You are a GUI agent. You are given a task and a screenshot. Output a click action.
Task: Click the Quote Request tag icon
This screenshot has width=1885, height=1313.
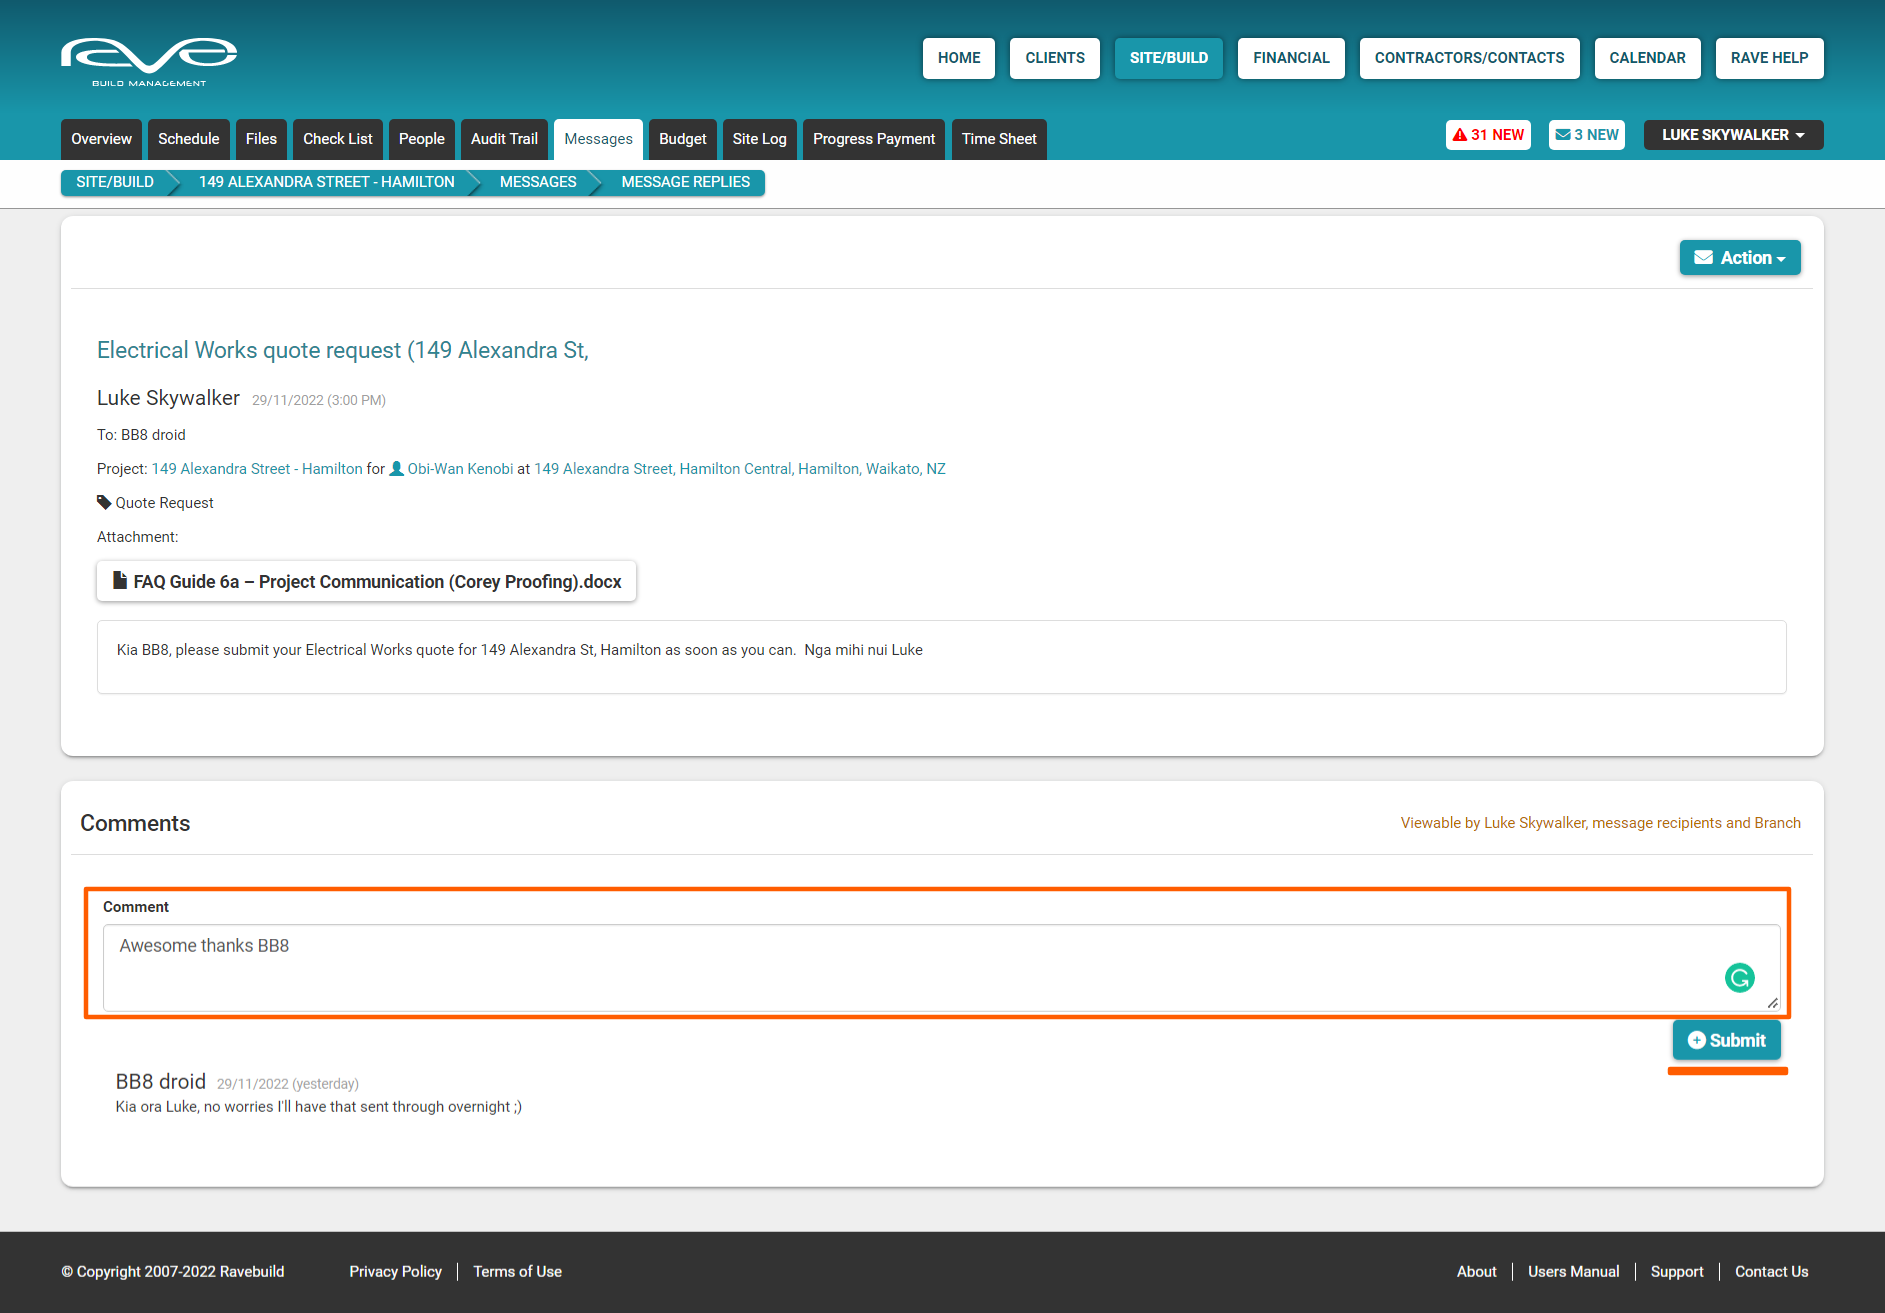click(104, 502)
